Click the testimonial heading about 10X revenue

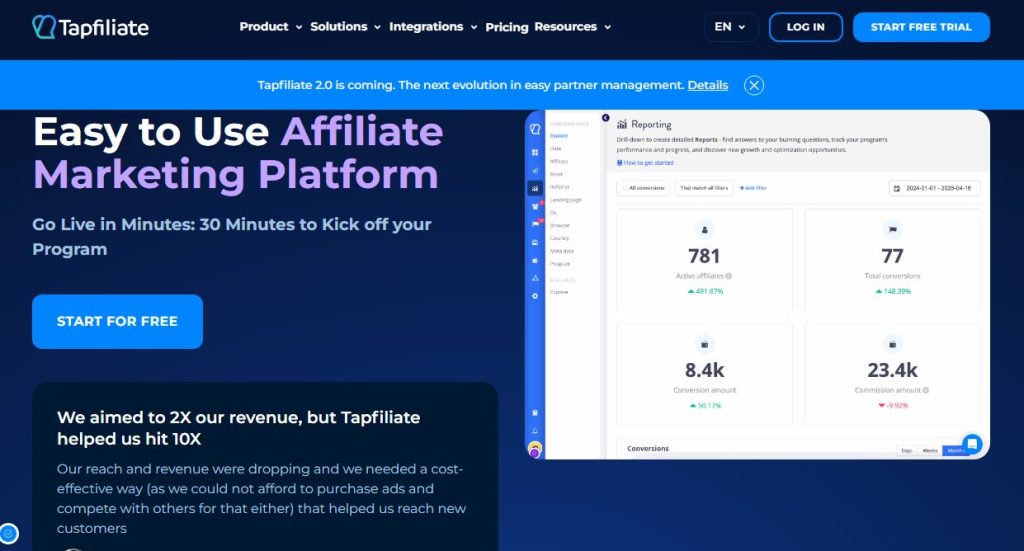238,428
